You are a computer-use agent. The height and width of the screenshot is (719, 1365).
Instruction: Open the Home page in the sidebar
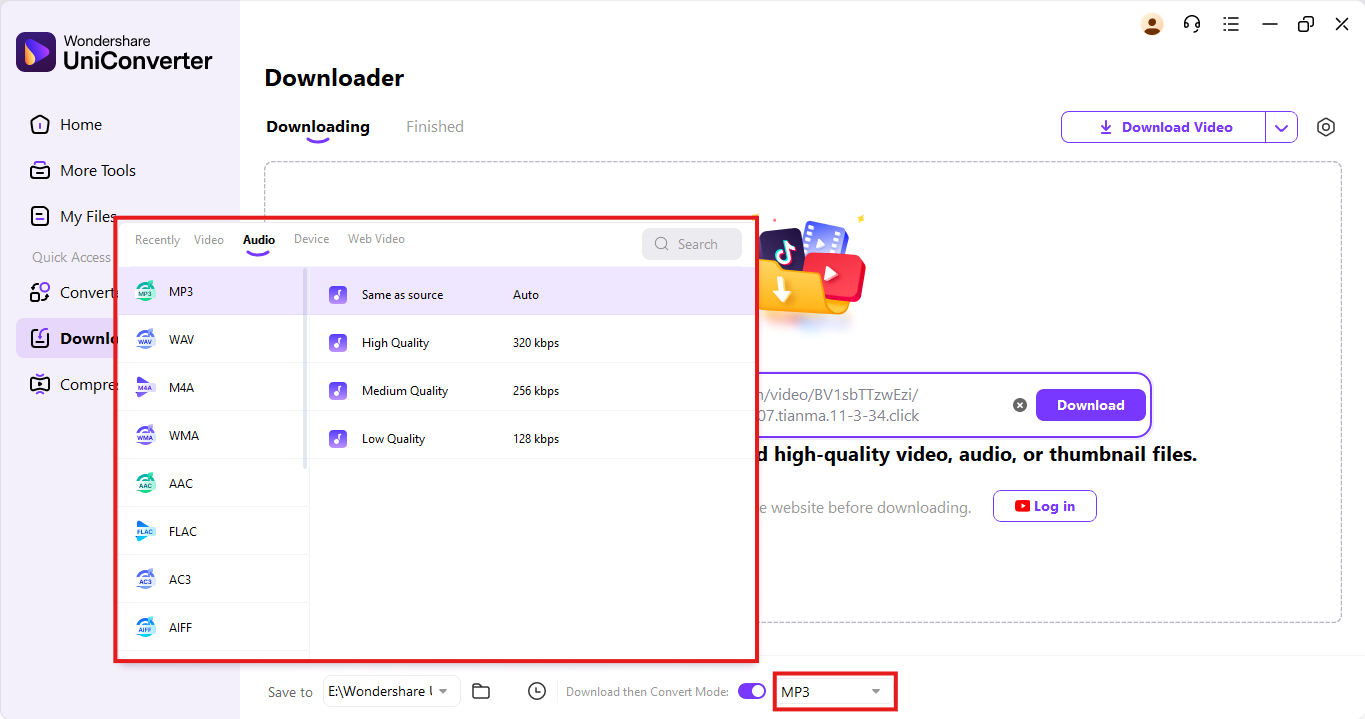pyautogui.click(x=66, y=125)
